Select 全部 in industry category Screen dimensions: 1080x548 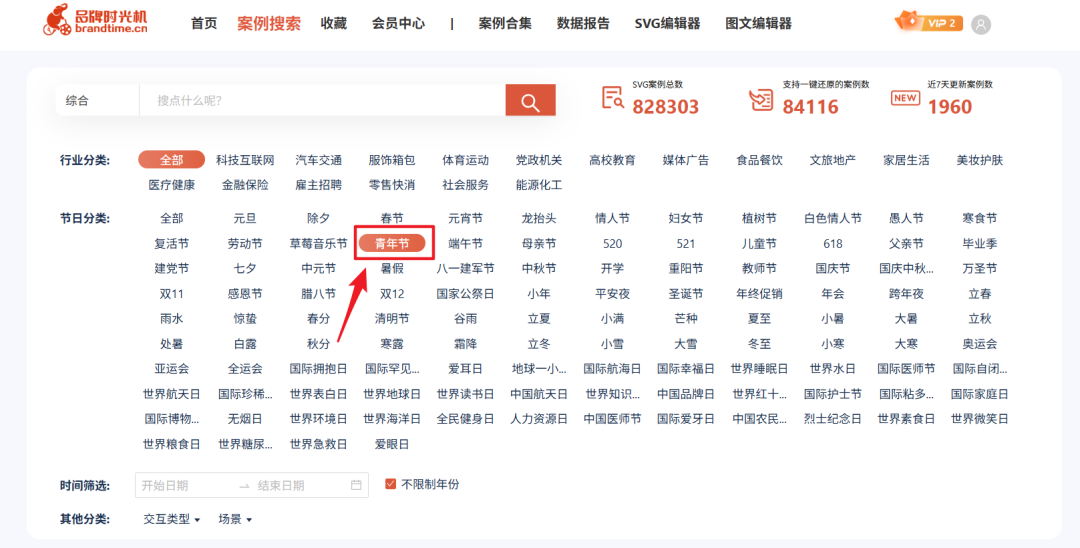(172, 160)
